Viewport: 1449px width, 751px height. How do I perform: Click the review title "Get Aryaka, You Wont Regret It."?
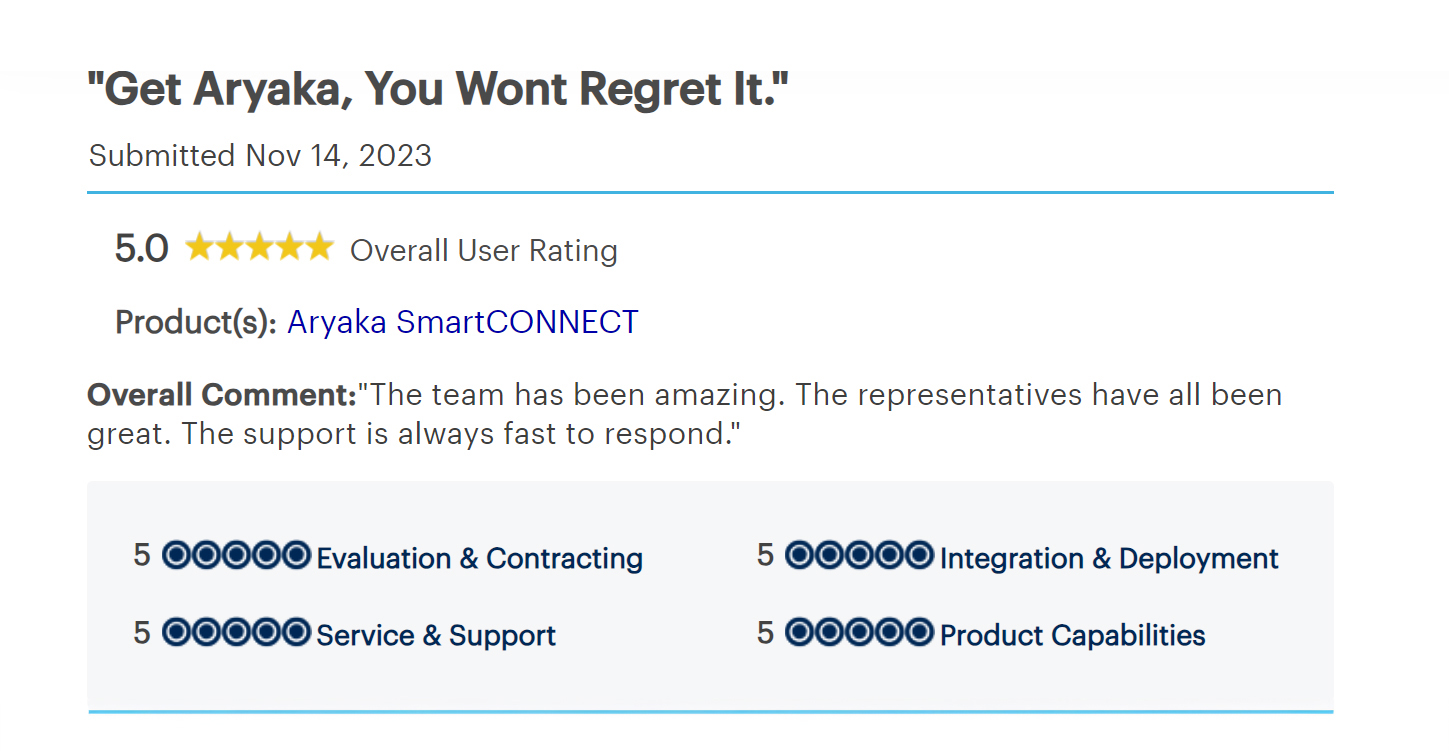coord(438,90)
